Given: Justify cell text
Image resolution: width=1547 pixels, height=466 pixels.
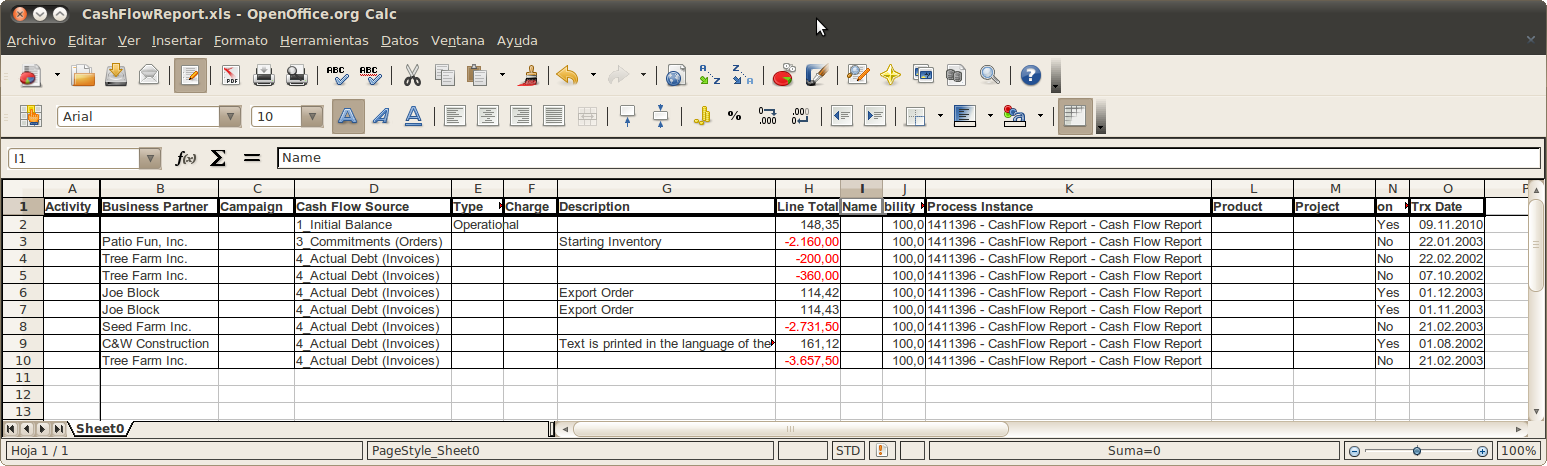Looking at the screenshot, I should coord(553,116).
